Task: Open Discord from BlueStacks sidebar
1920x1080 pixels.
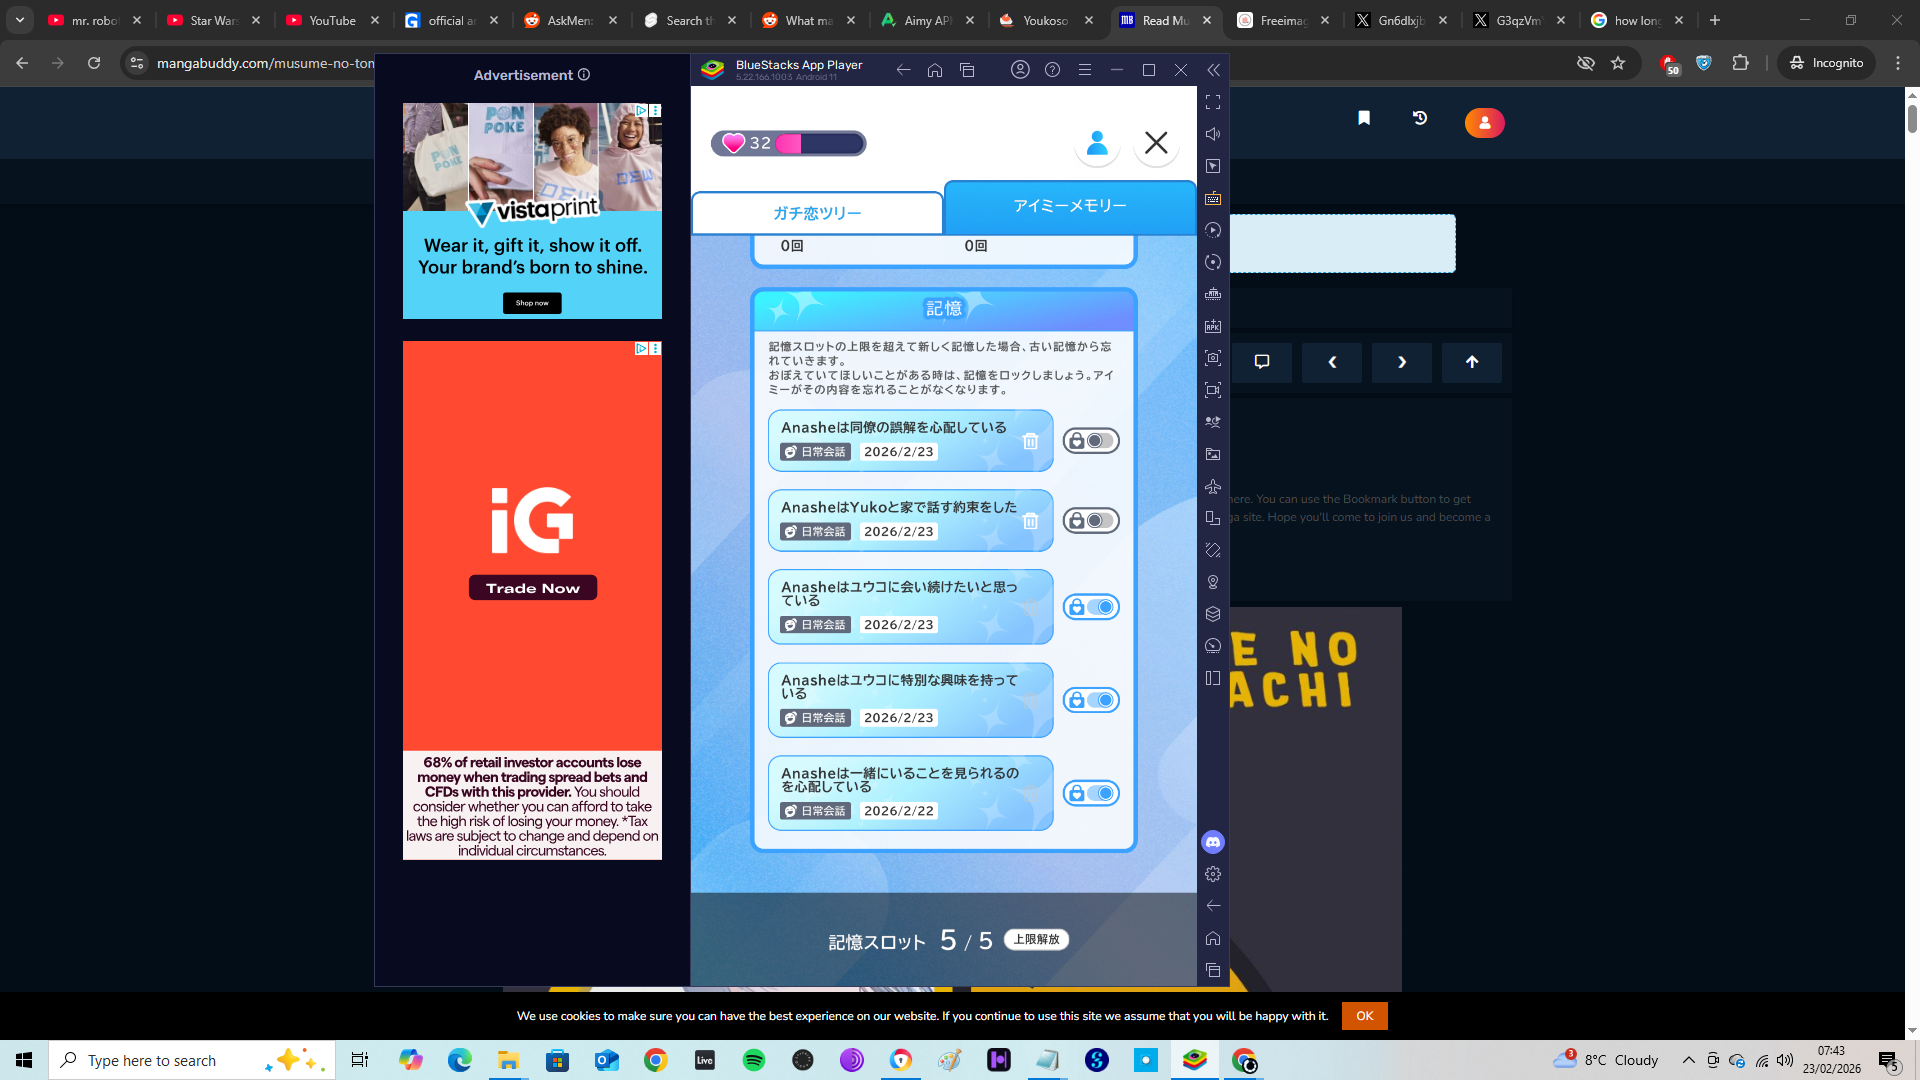Action: [1213, 842]
